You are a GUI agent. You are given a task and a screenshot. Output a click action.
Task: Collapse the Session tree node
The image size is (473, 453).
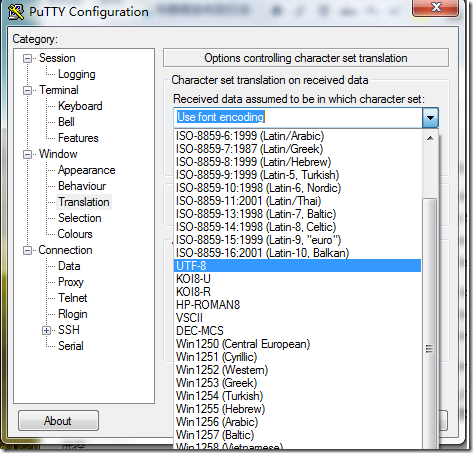pos(27,59)
